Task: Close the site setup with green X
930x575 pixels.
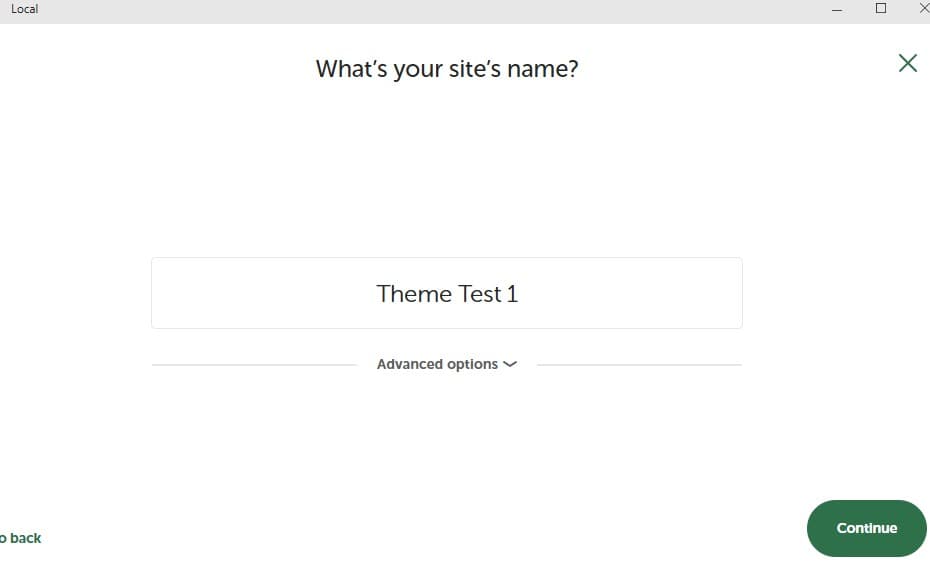Action: pos(907,63)
